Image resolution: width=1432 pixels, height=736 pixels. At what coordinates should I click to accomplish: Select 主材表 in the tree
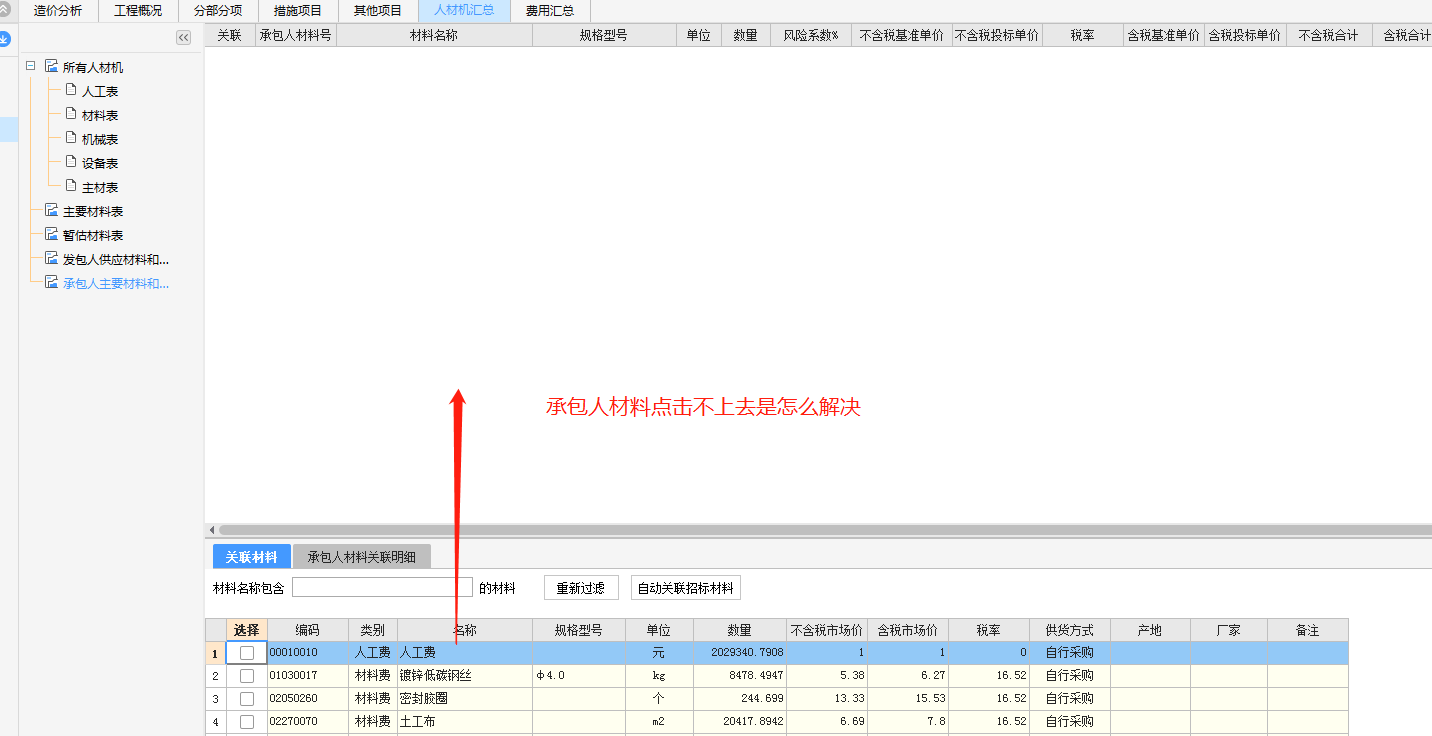(x=100, y=187)
